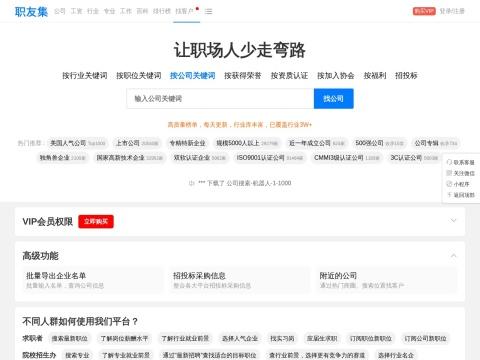Screen dimensions: 480x360
Task: Open the 公司 nav item
Action: coord(60,11)
